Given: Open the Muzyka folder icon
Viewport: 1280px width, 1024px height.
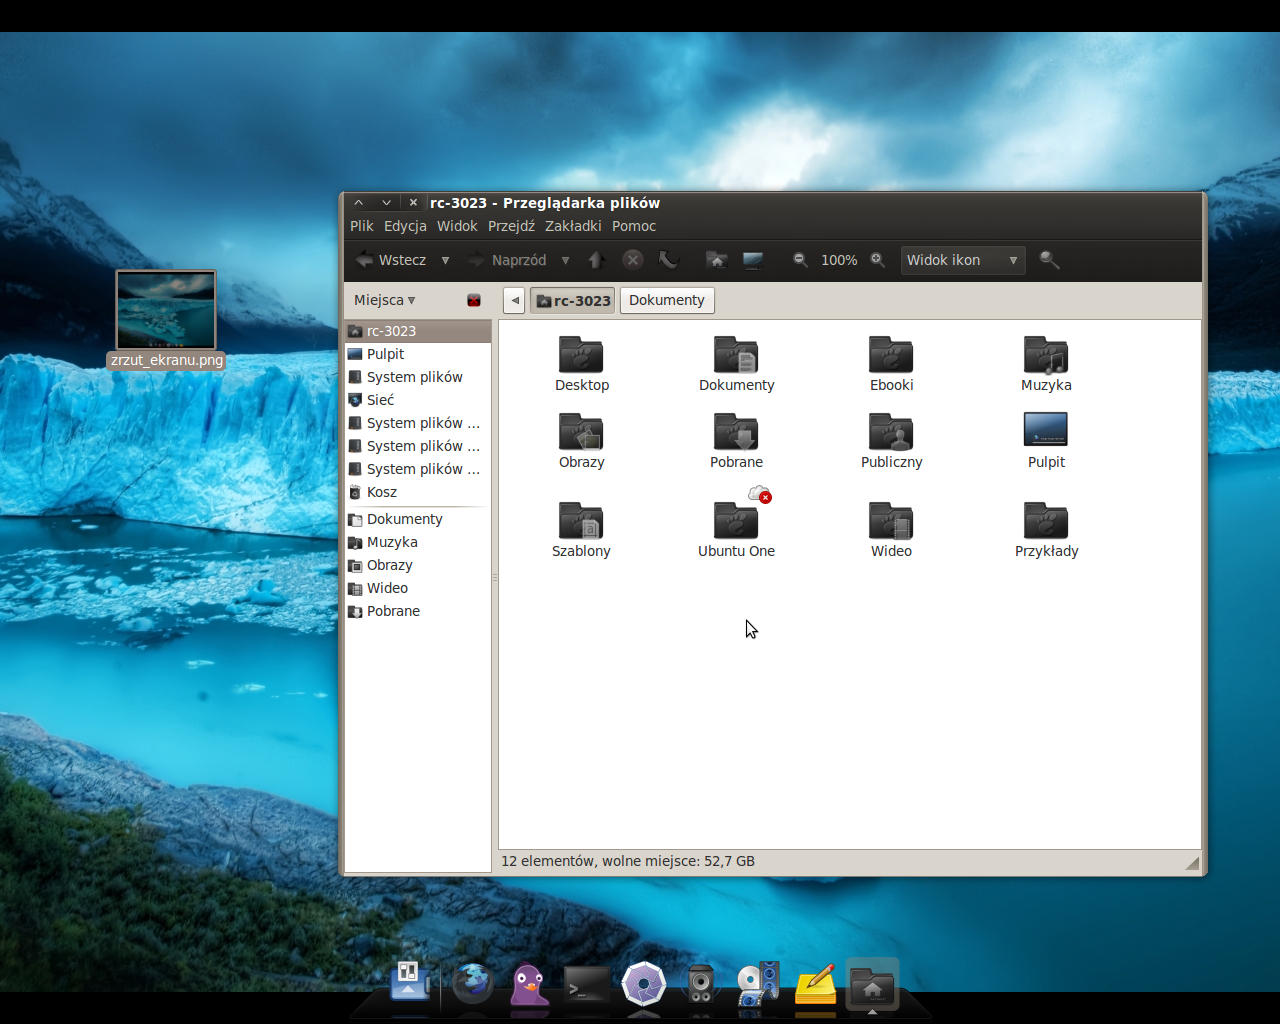Looking at the screenshot, I should click(x=1046, y=356).
